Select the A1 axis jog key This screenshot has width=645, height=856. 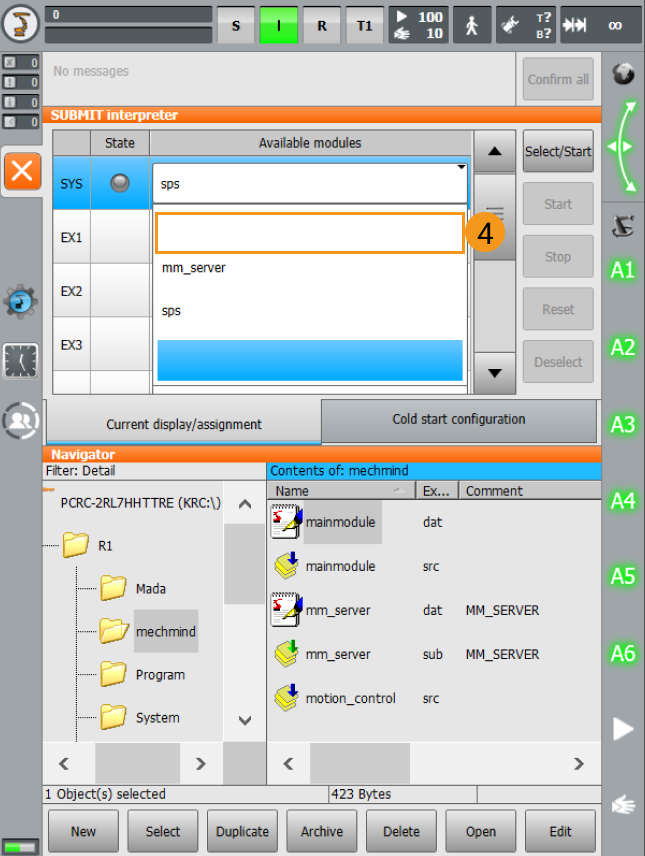coord(623,270)
